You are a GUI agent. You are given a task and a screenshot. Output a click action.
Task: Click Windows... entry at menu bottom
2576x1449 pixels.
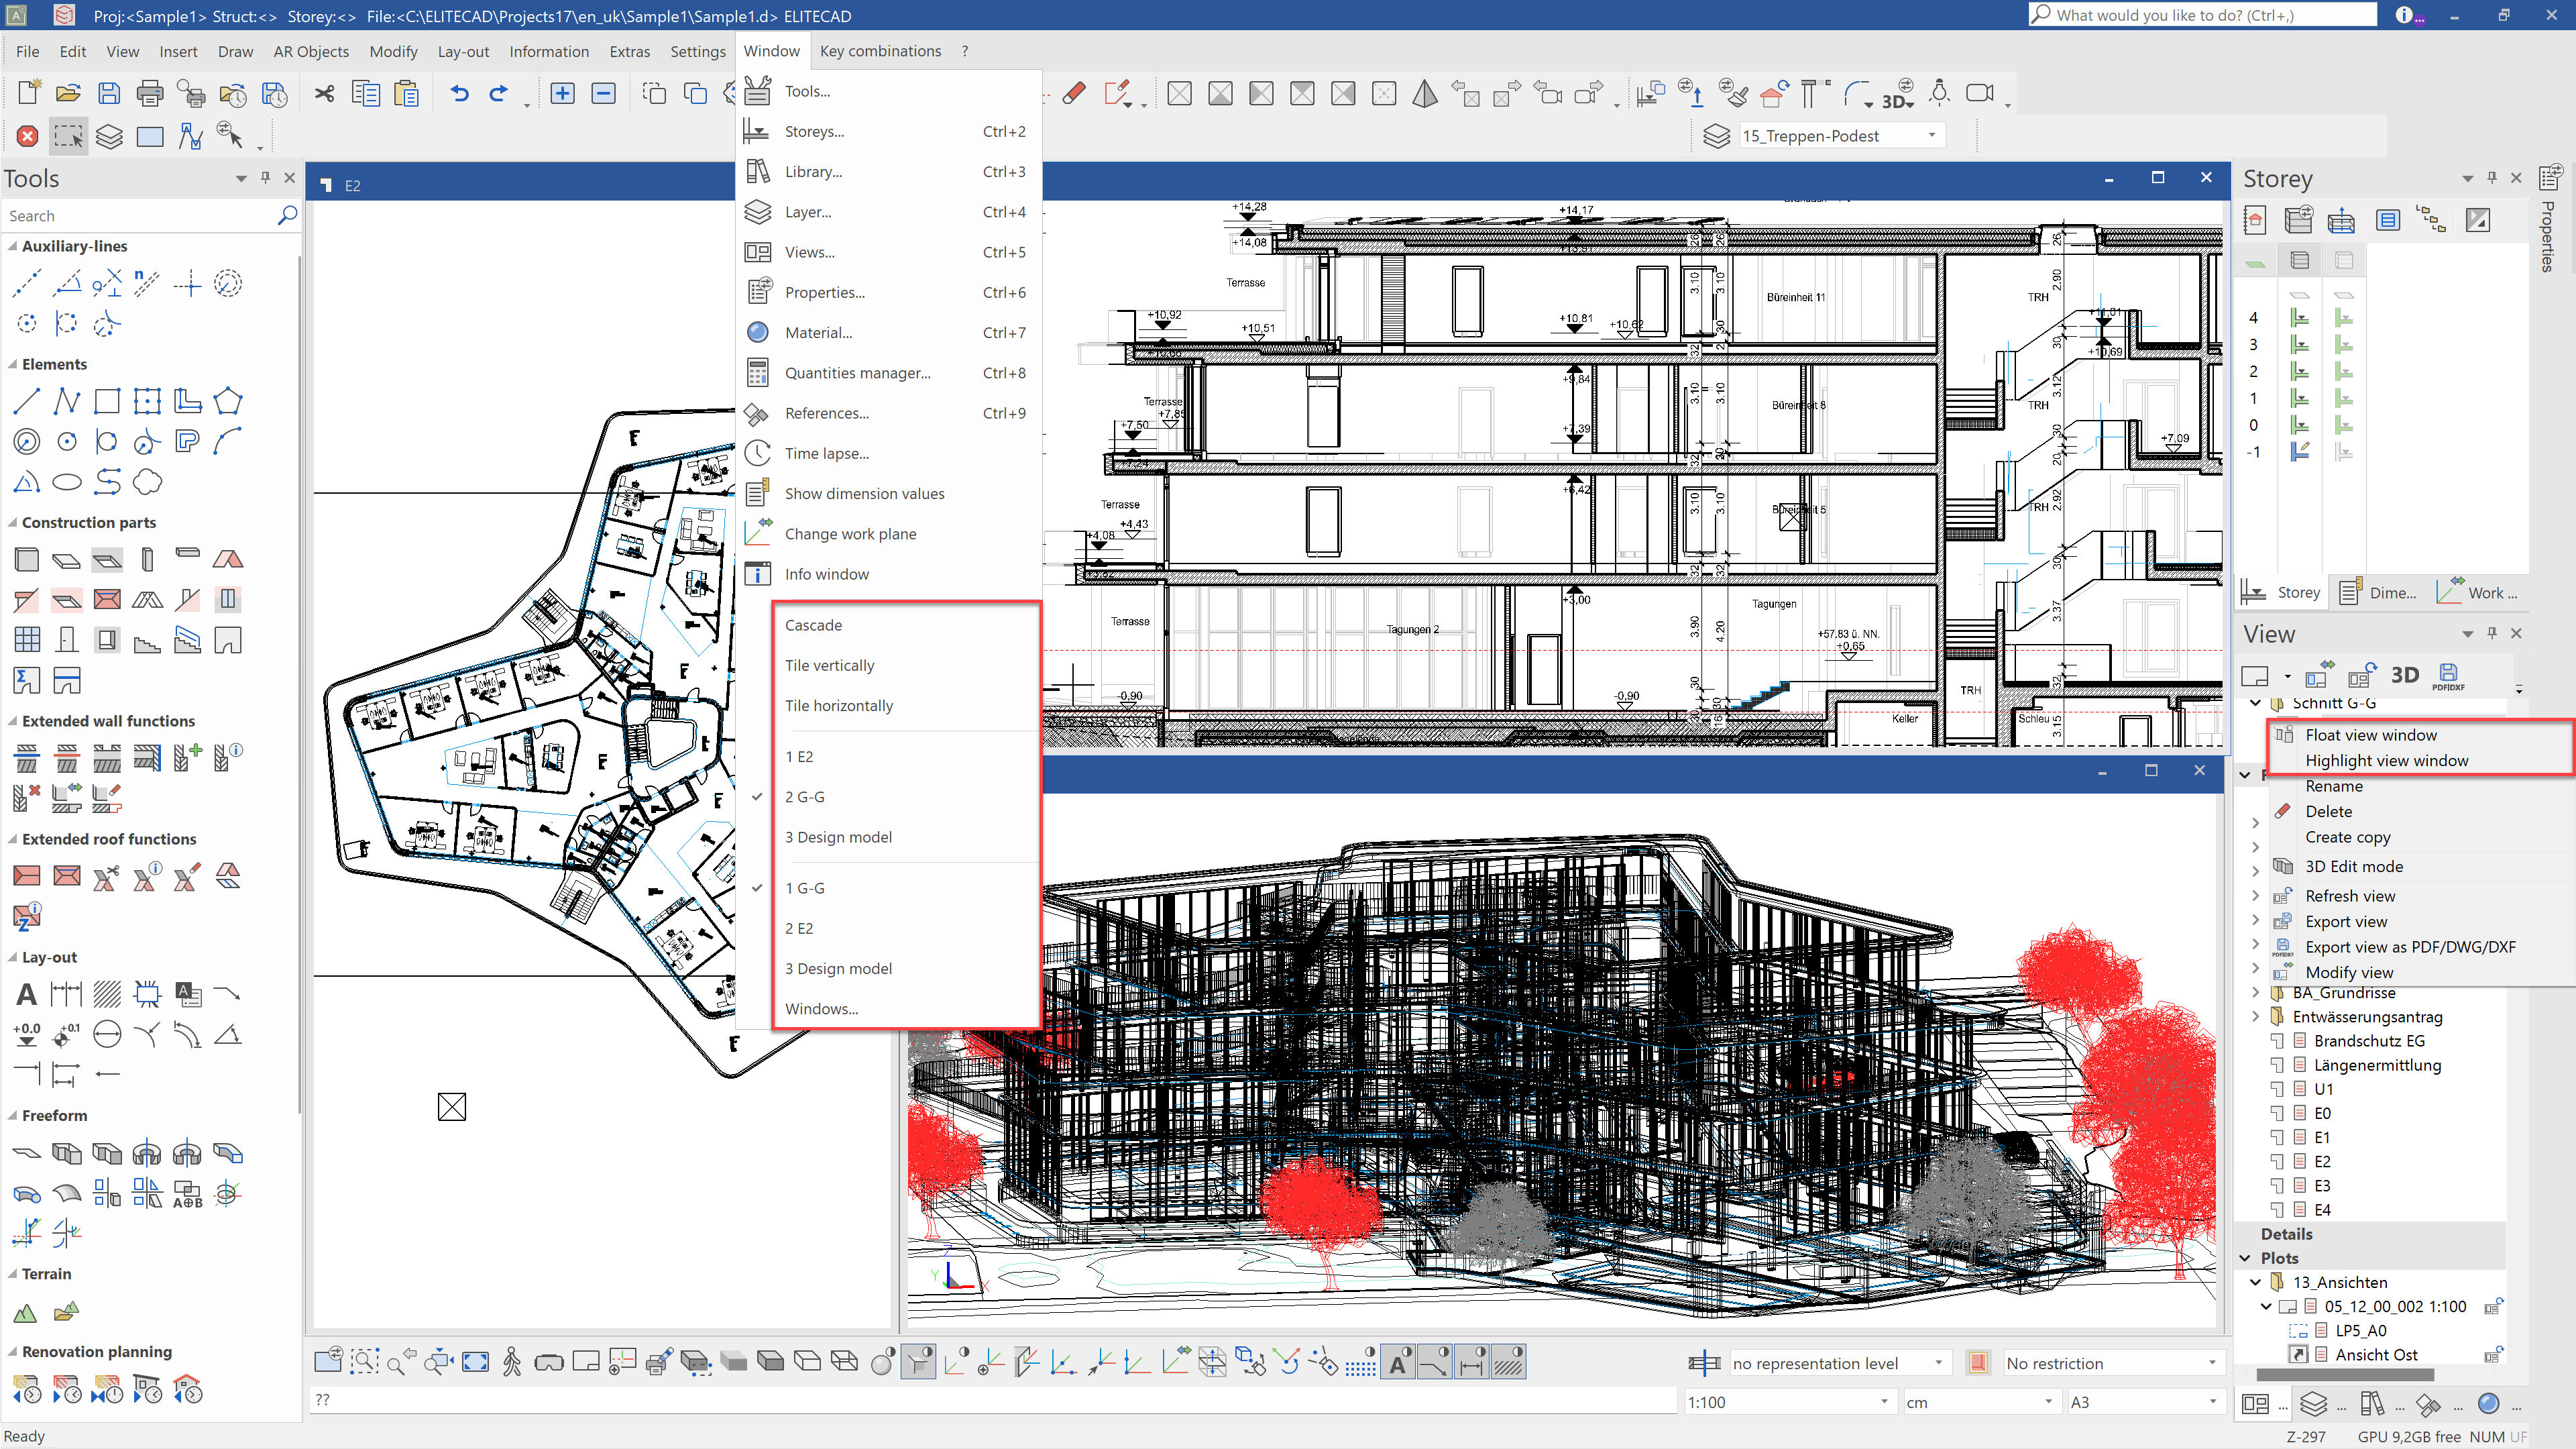[821, 1009]
